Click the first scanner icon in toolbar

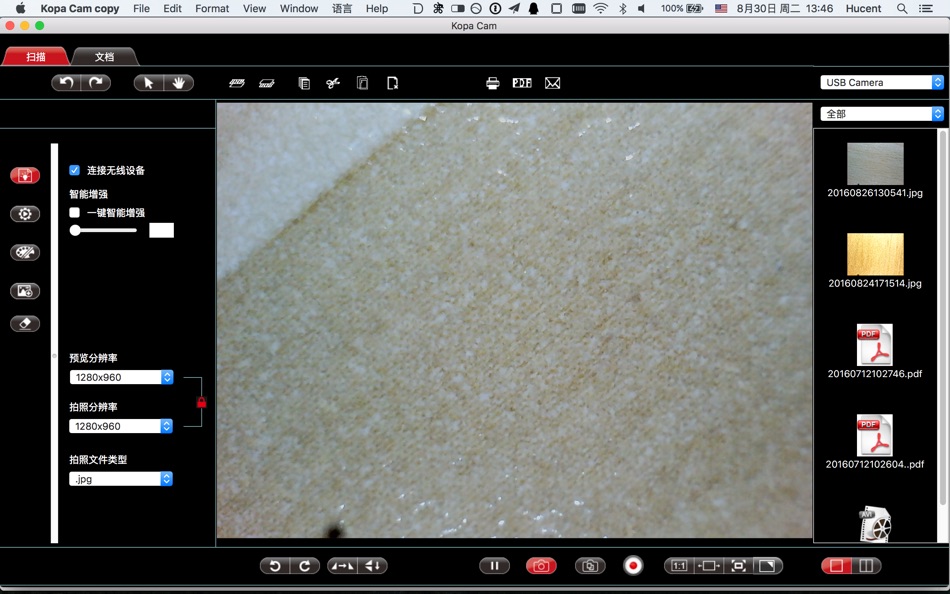[237, 83]
